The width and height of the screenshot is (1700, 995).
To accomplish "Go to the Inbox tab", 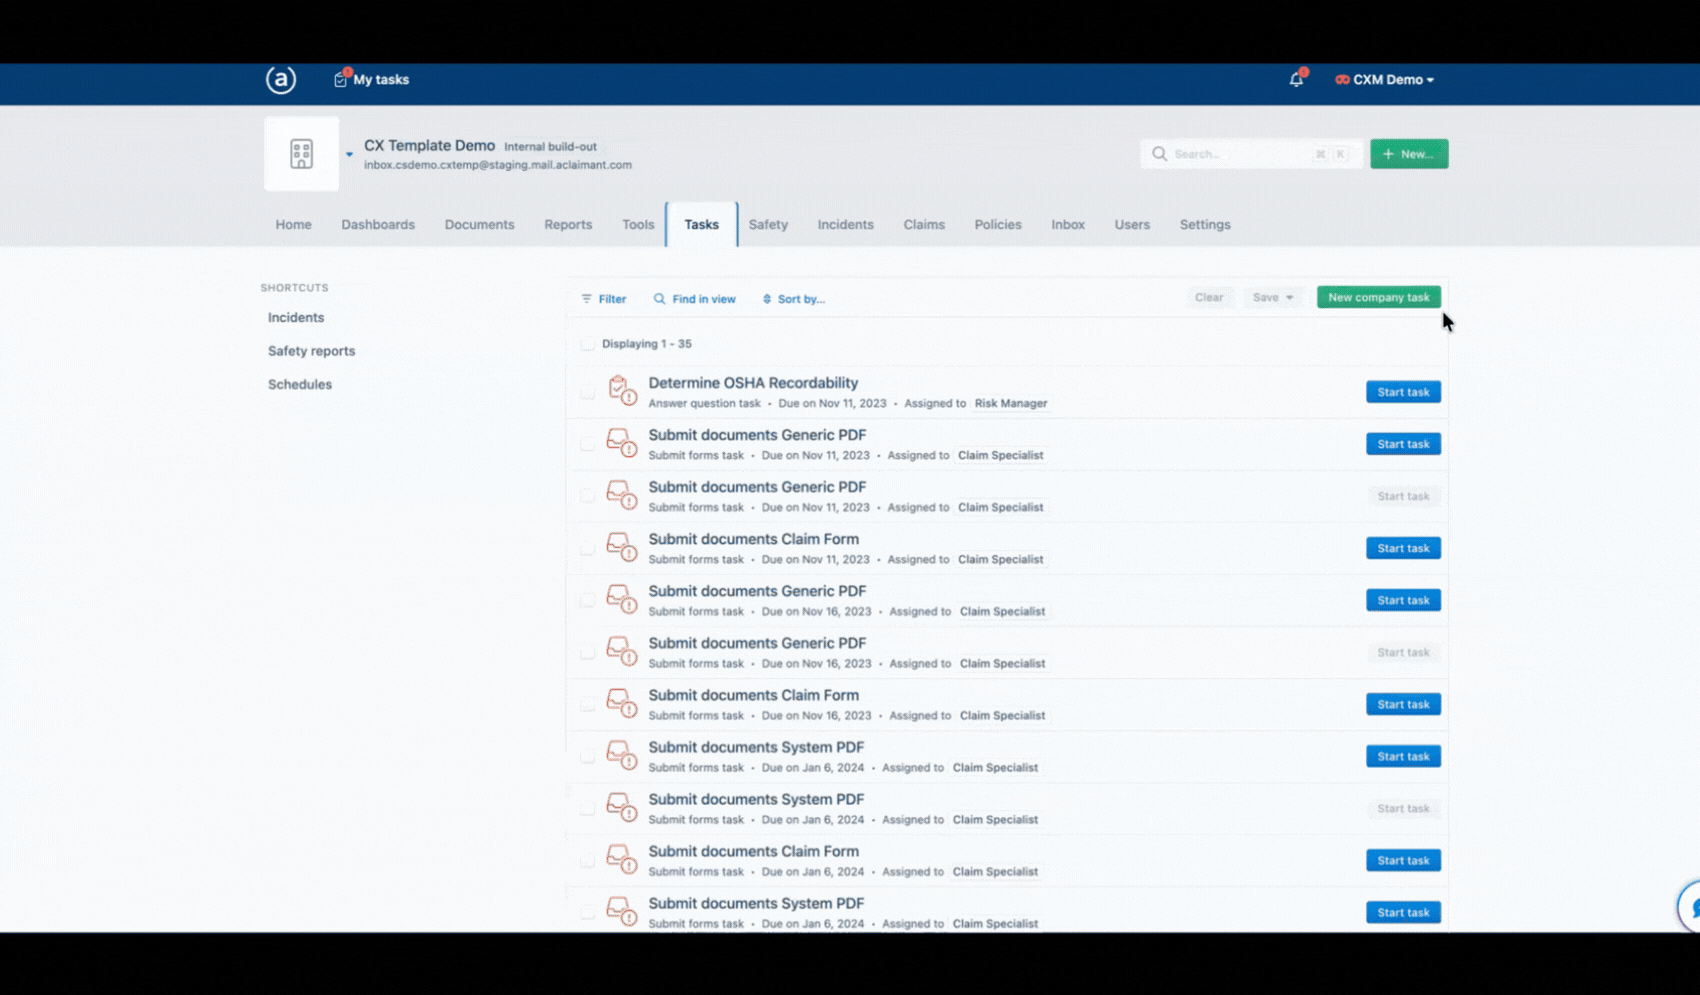I will [x=1068, y=224].
